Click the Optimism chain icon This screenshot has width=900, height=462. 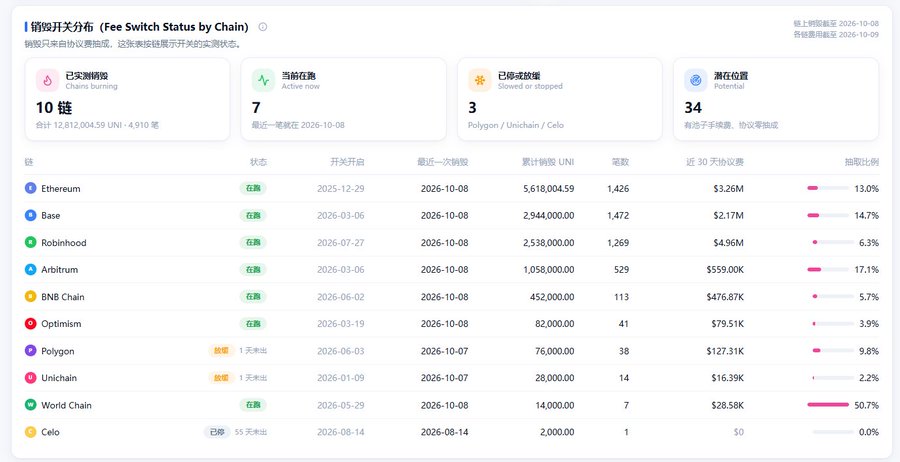pos(30,324)
